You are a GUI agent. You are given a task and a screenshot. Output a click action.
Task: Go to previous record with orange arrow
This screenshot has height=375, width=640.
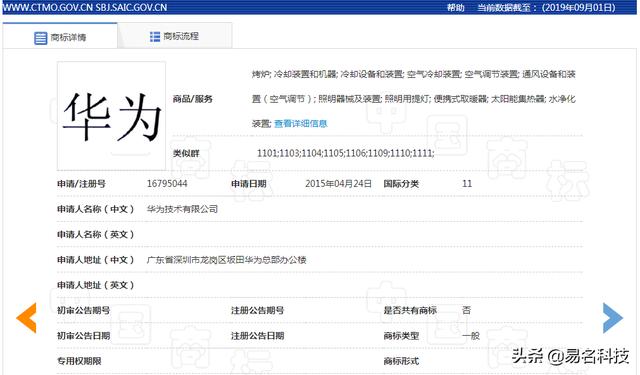[27, 318]
